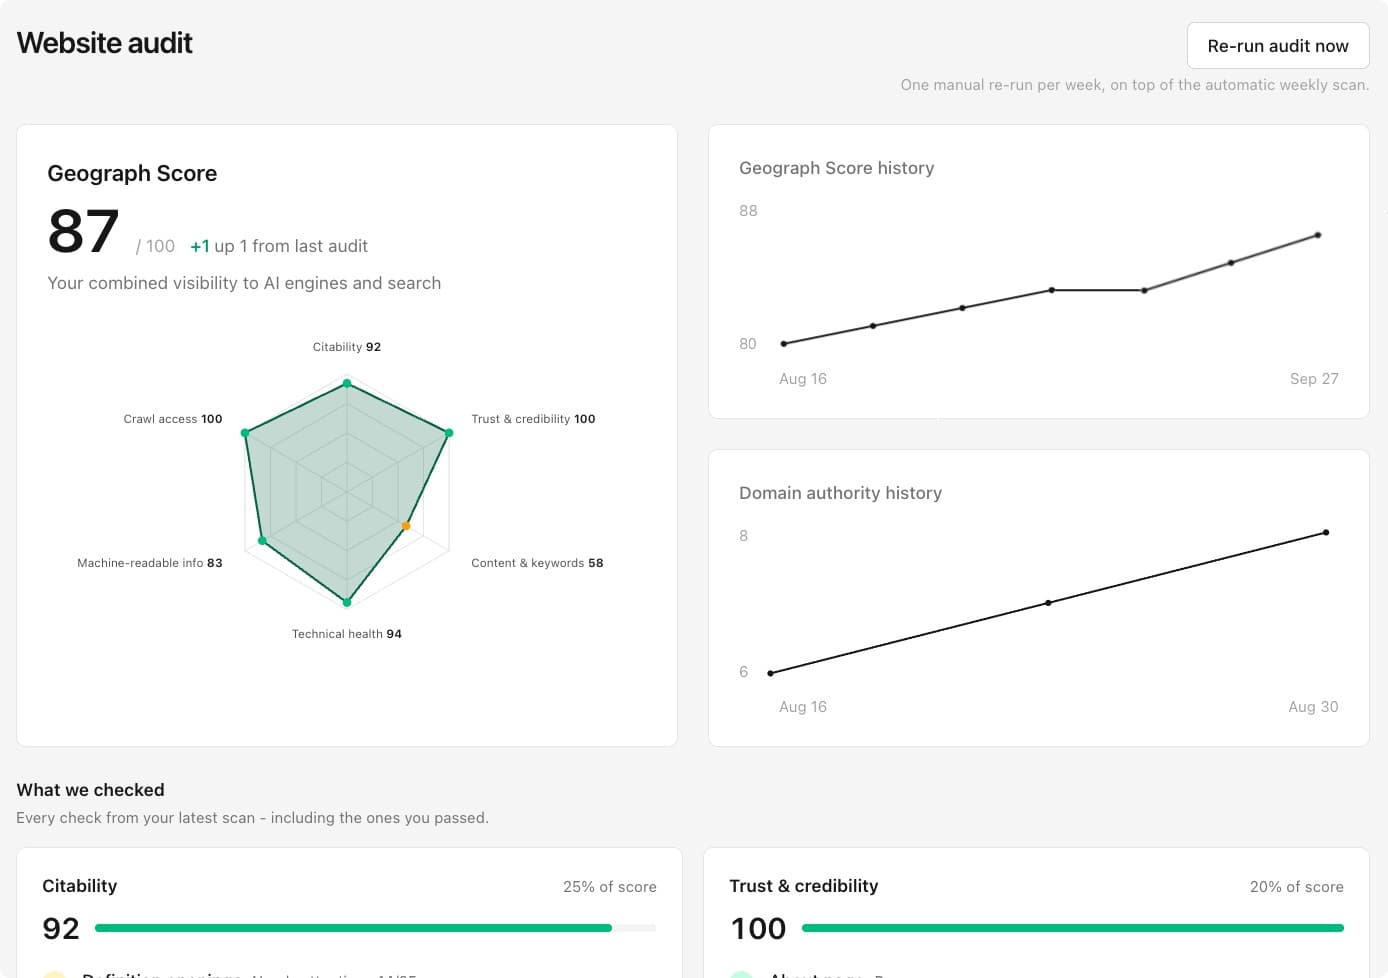The height and width of the screenshot is (978, 1388).
Task: Click the large 87 Geograph Score value
Action: coord(84,232)
